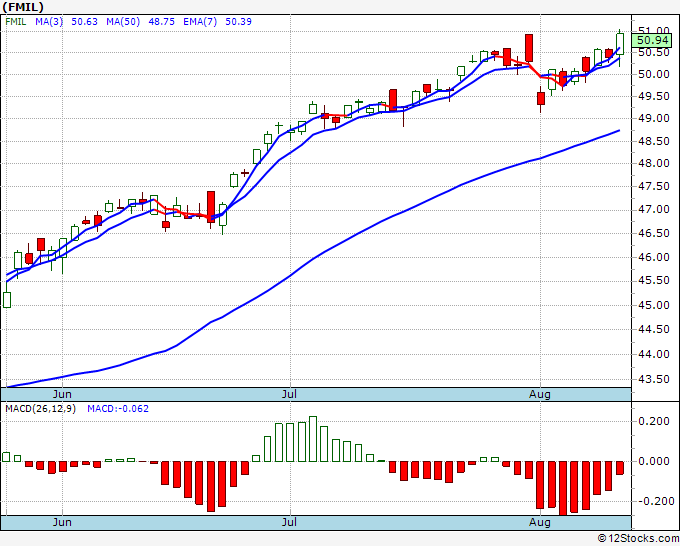Click the 50.00 price axis label
Image resolution: width=680 pixels, height=546 pixels.
click(x=654, y=74)
